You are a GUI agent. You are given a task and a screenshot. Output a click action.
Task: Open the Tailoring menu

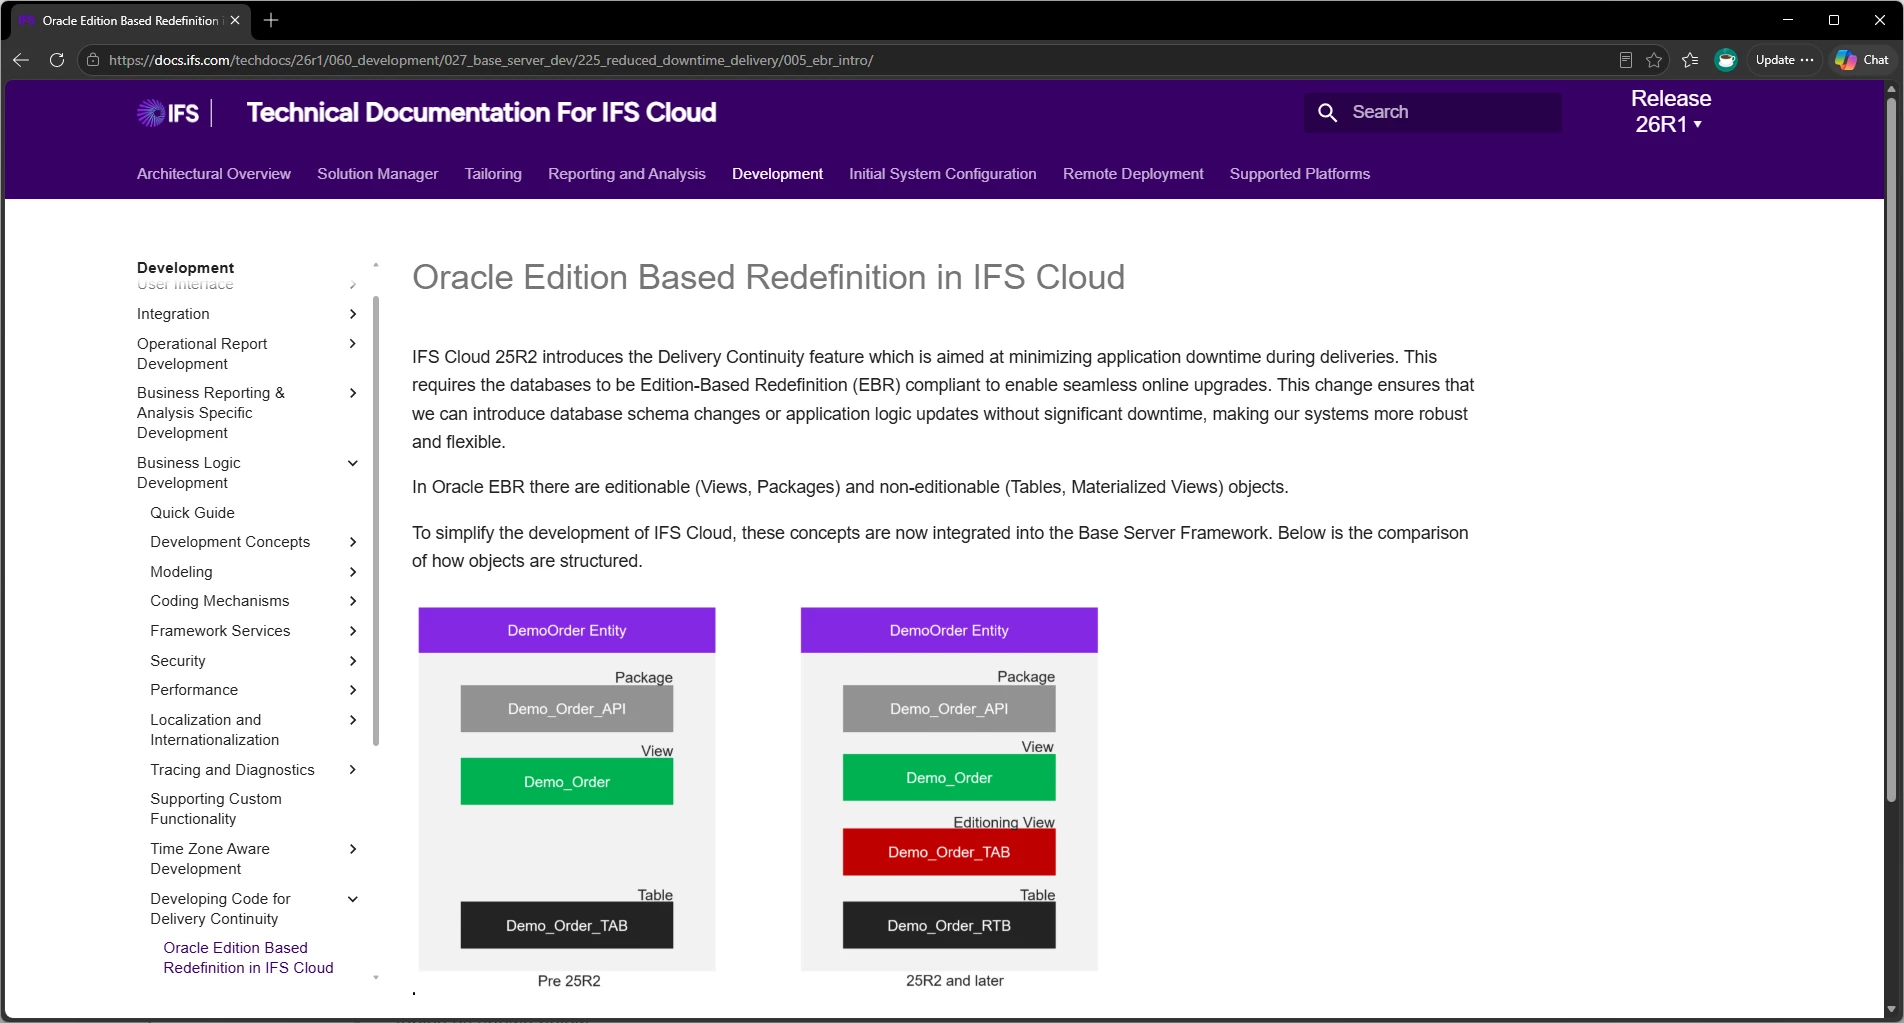coord(493,174)
